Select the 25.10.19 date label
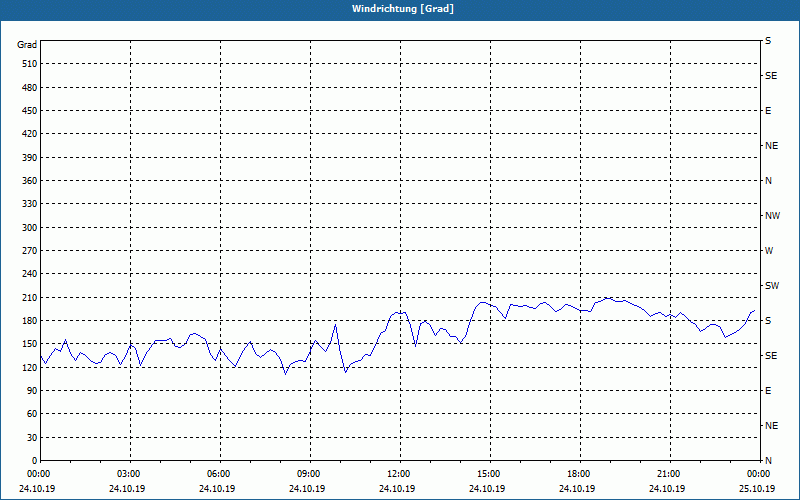The height and width of the screenshot is (500, 800). (757, 488)
